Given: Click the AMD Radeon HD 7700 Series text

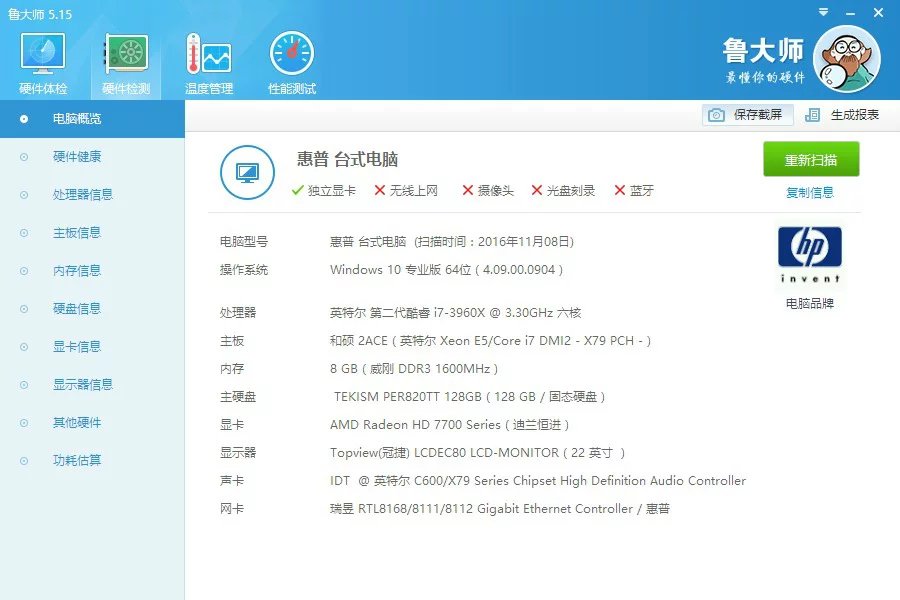Looking at the screenshot, I should pos(449,425).
